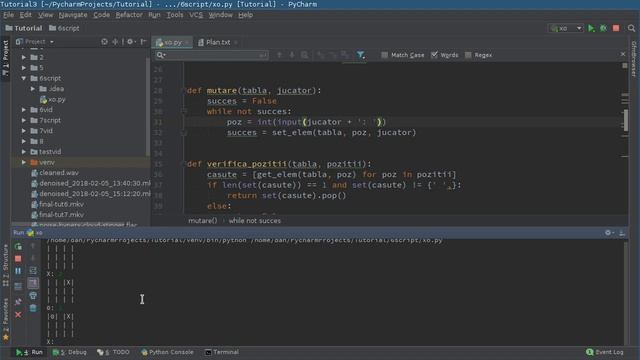
Task: Toggle the Regex checkbox
Action: pyautogui.click(x=468, y=55)
